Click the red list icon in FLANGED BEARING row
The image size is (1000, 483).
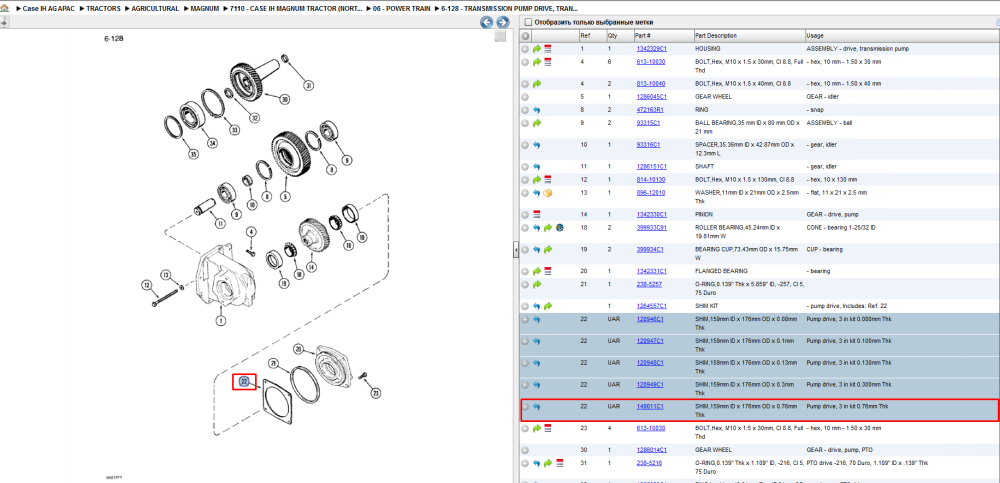(548, 271)
